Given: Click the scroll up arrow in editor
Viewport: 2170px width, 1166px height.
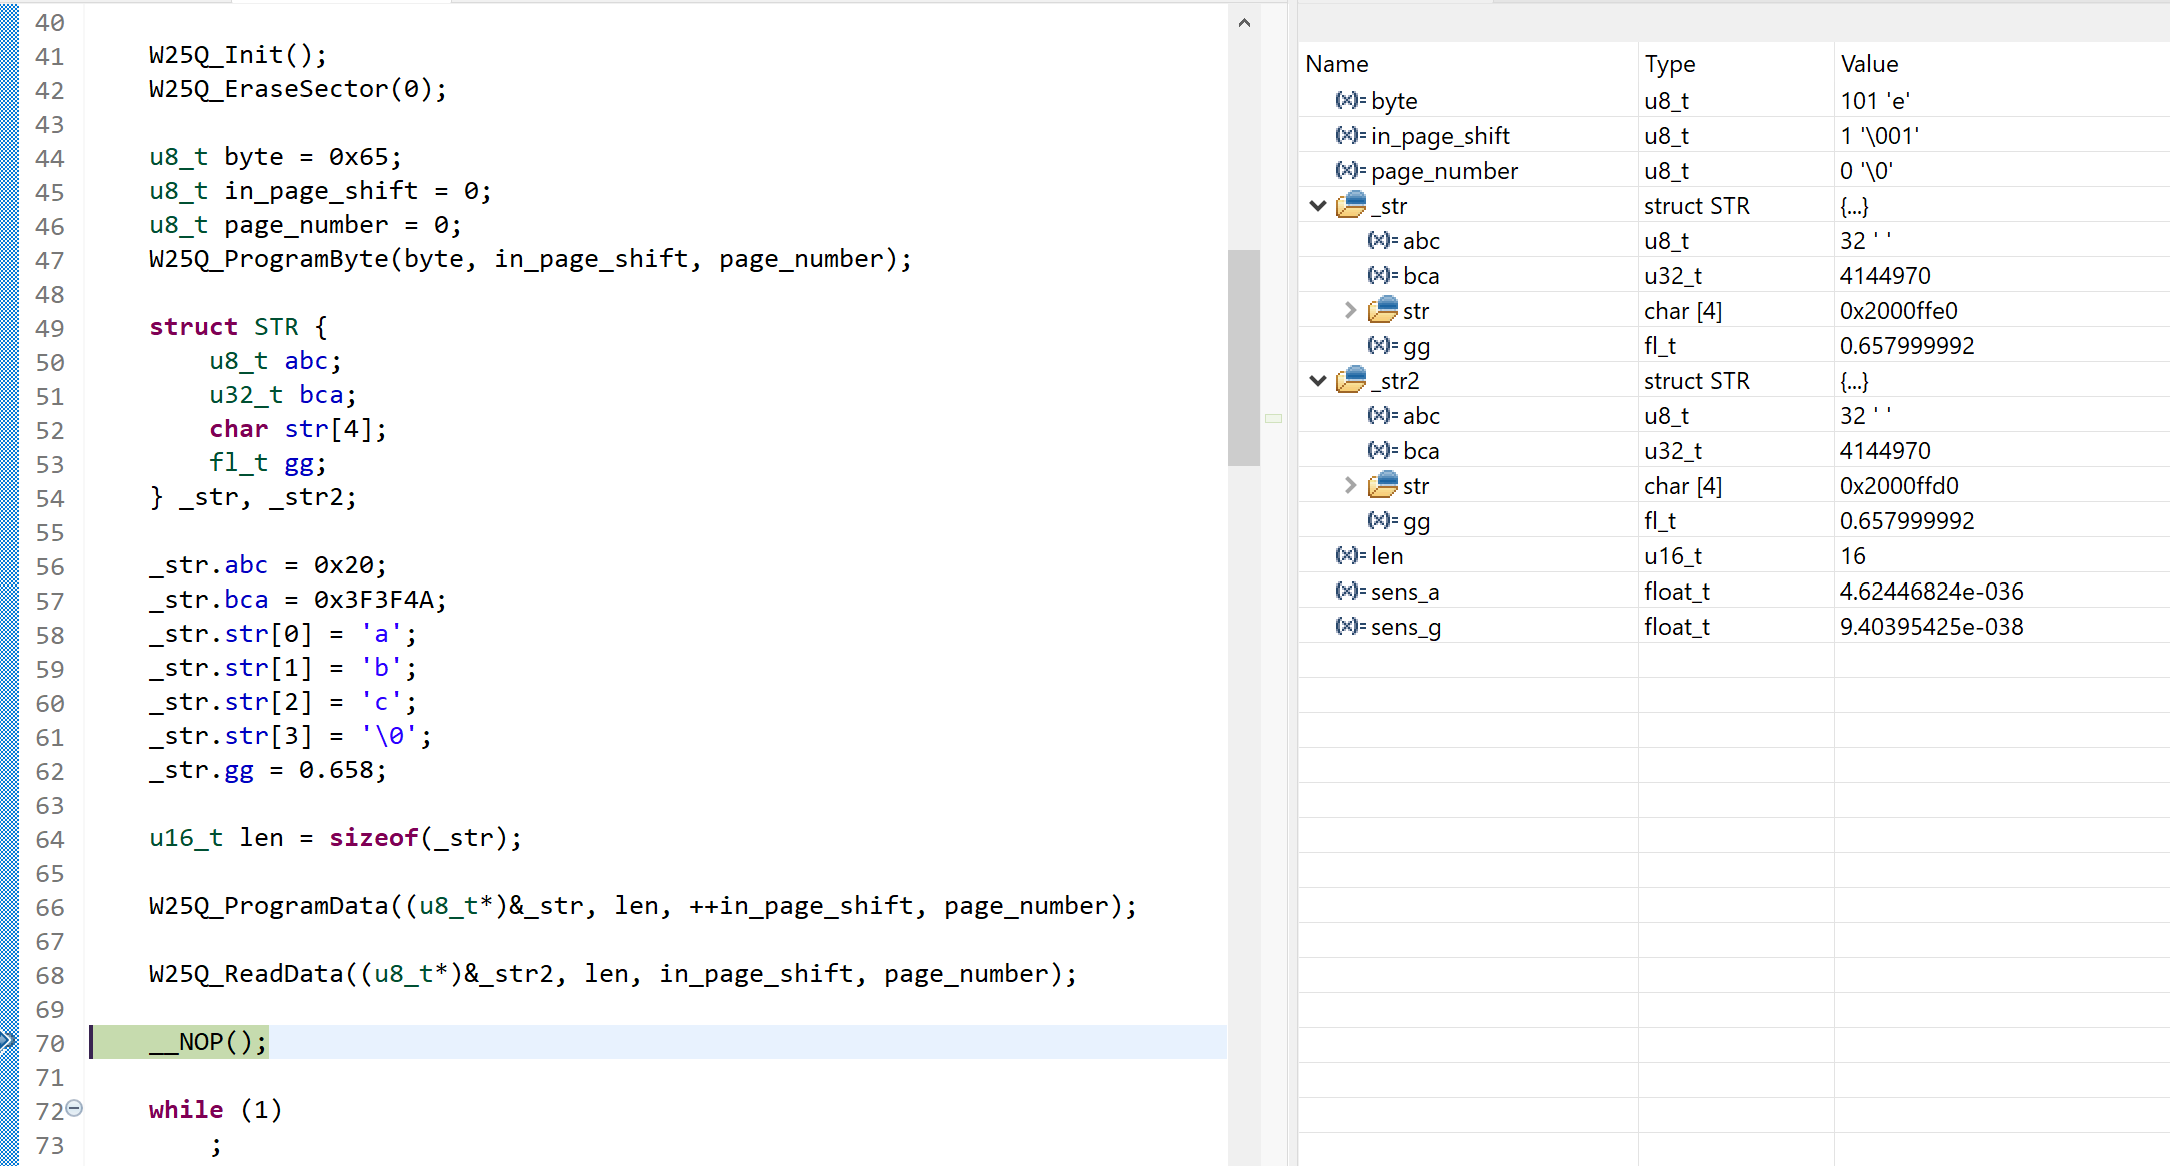Looking at the screenshot, I should point(1244,23).
